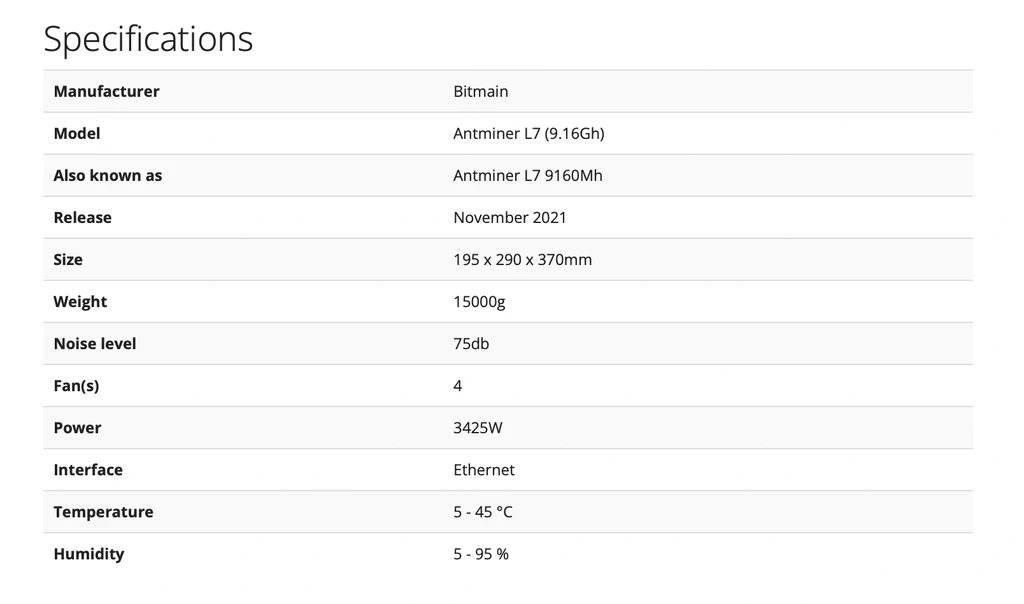The image size is (1024, 604).
Task: Select the 15000g weight value
Action: point(479,301)
